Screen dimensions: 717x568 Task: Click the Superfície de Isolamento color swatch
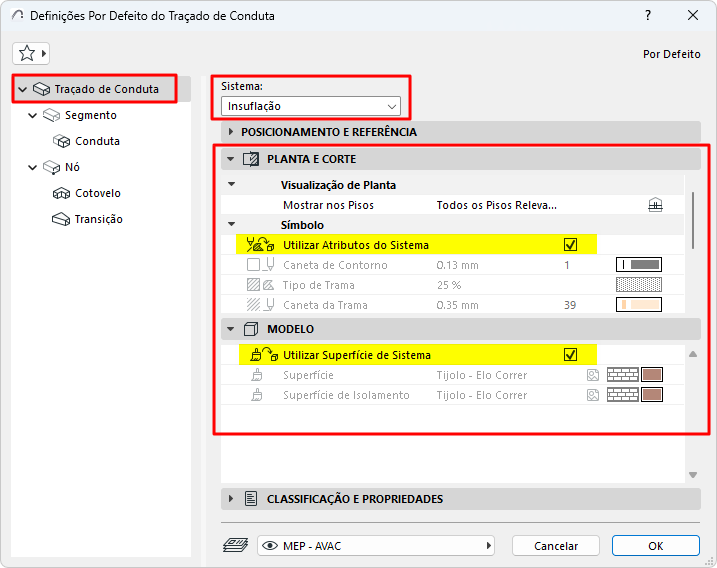tap(652, 395)
